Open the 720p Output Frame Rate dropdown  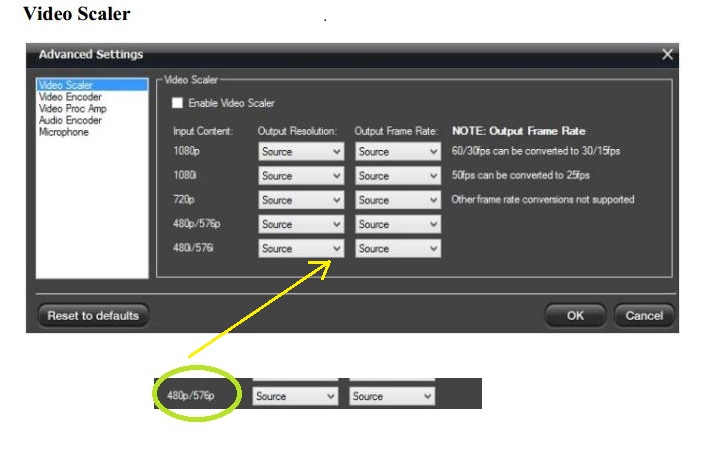pyautogui.click(x=398, y=200)
